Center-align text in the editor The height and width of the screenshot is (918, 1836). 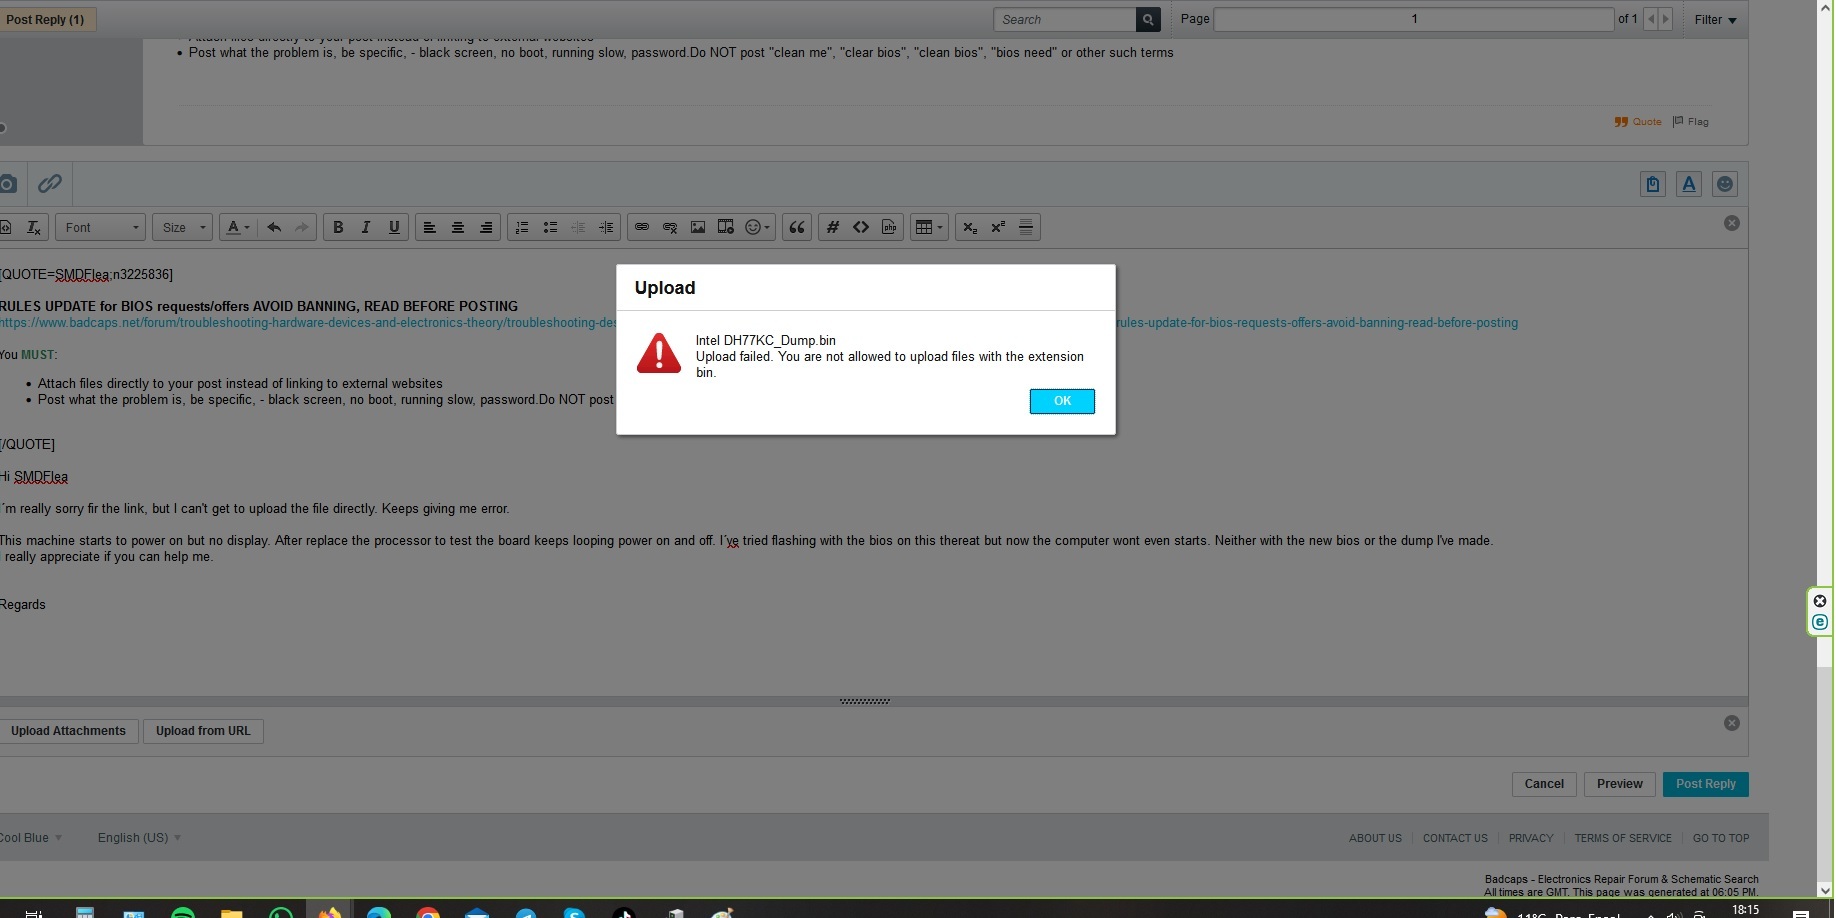click(458, 228)
